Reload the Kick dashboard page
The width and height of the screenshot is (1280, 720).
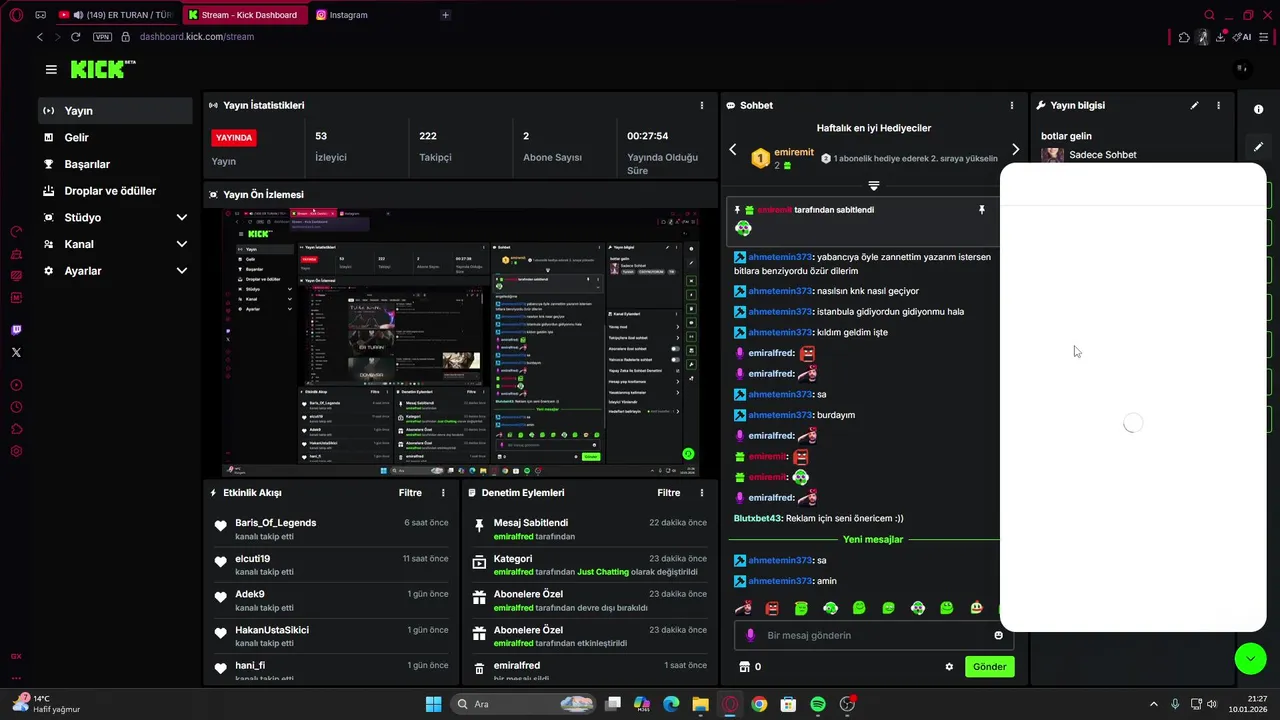click(75, 37)
